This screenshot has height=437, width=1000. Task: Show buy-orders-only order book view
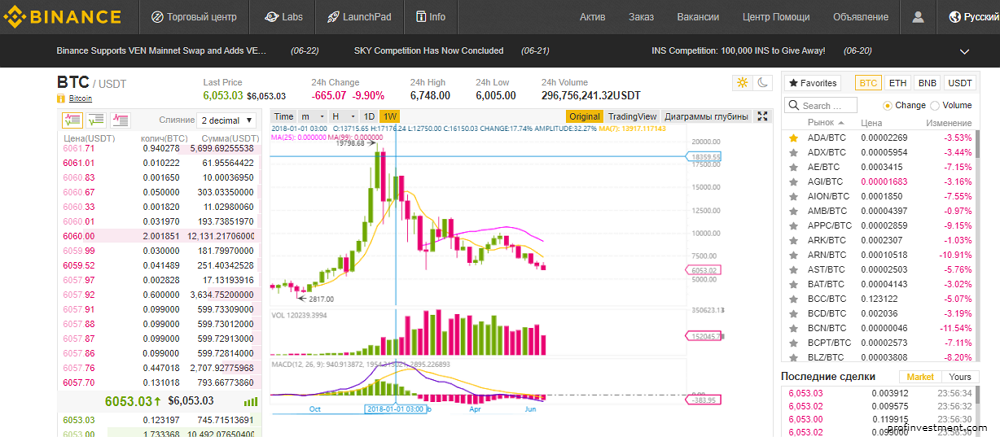pos(96,119)
